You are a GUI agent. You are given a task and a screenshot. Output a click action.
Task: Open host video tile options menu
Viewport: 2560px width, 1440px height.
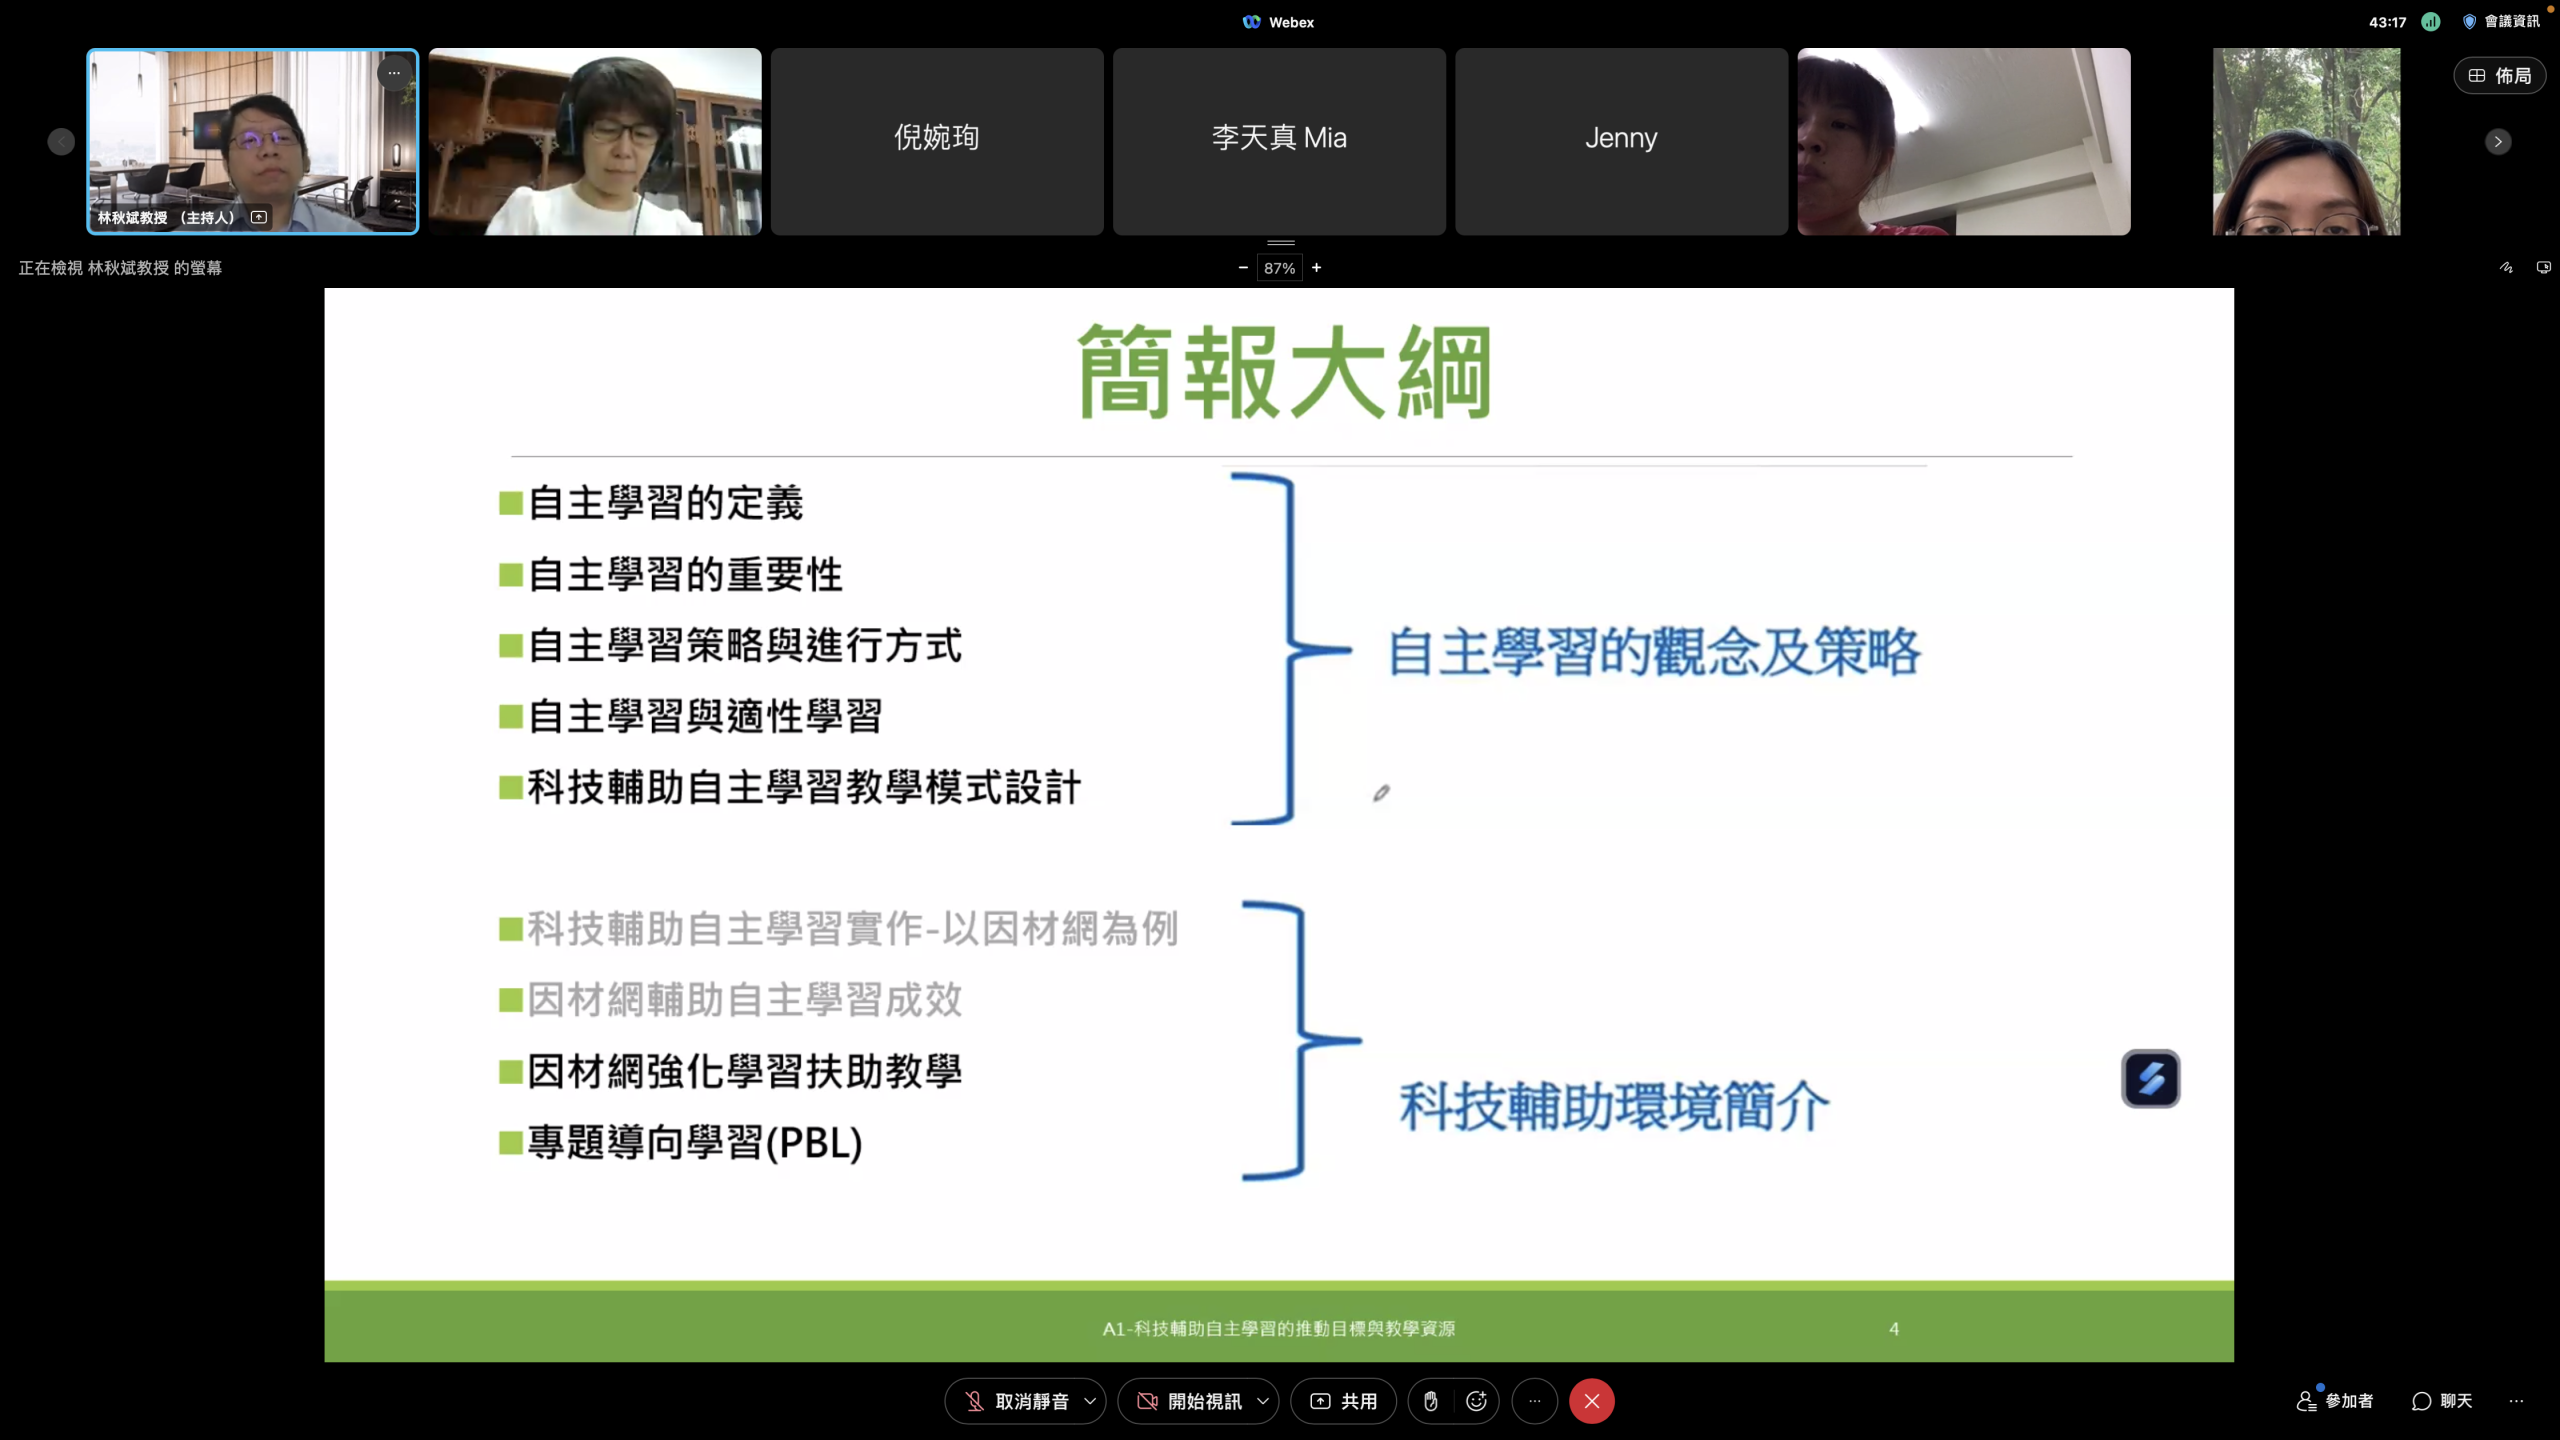click(394, 73)
